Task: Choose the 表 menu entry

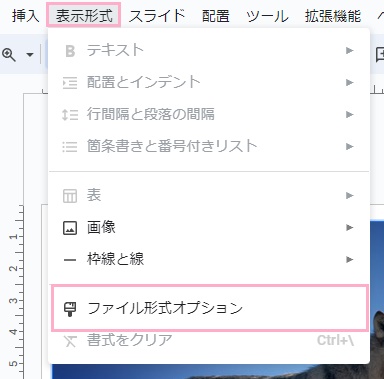Action: click(209, 195)
